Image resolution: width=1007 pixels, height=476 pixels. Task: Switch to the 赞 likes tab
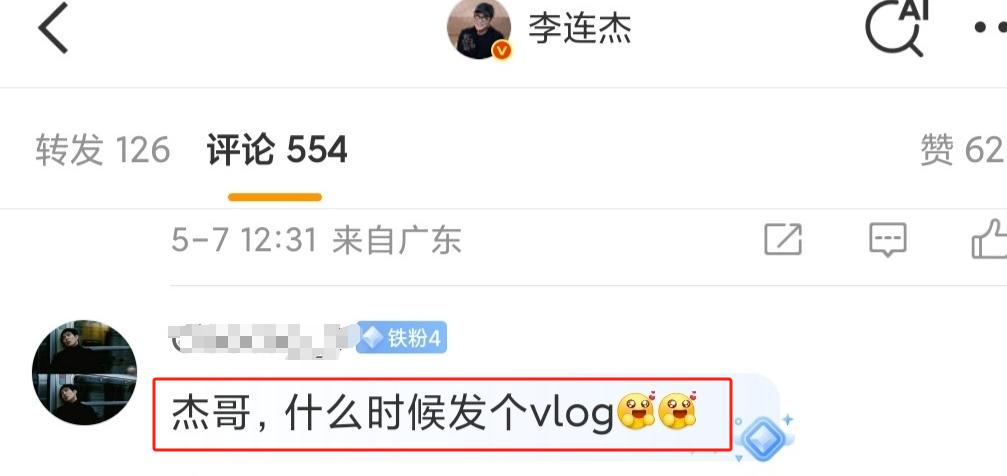963,150
